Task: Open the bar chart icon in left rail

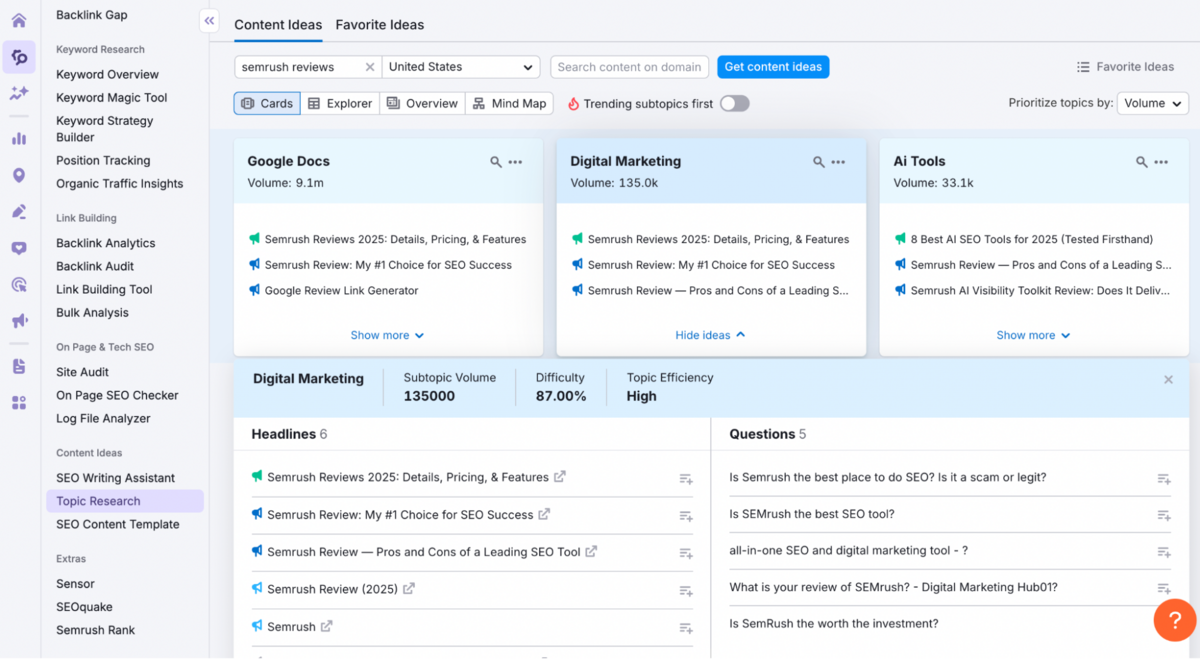Action: point(19,138)
